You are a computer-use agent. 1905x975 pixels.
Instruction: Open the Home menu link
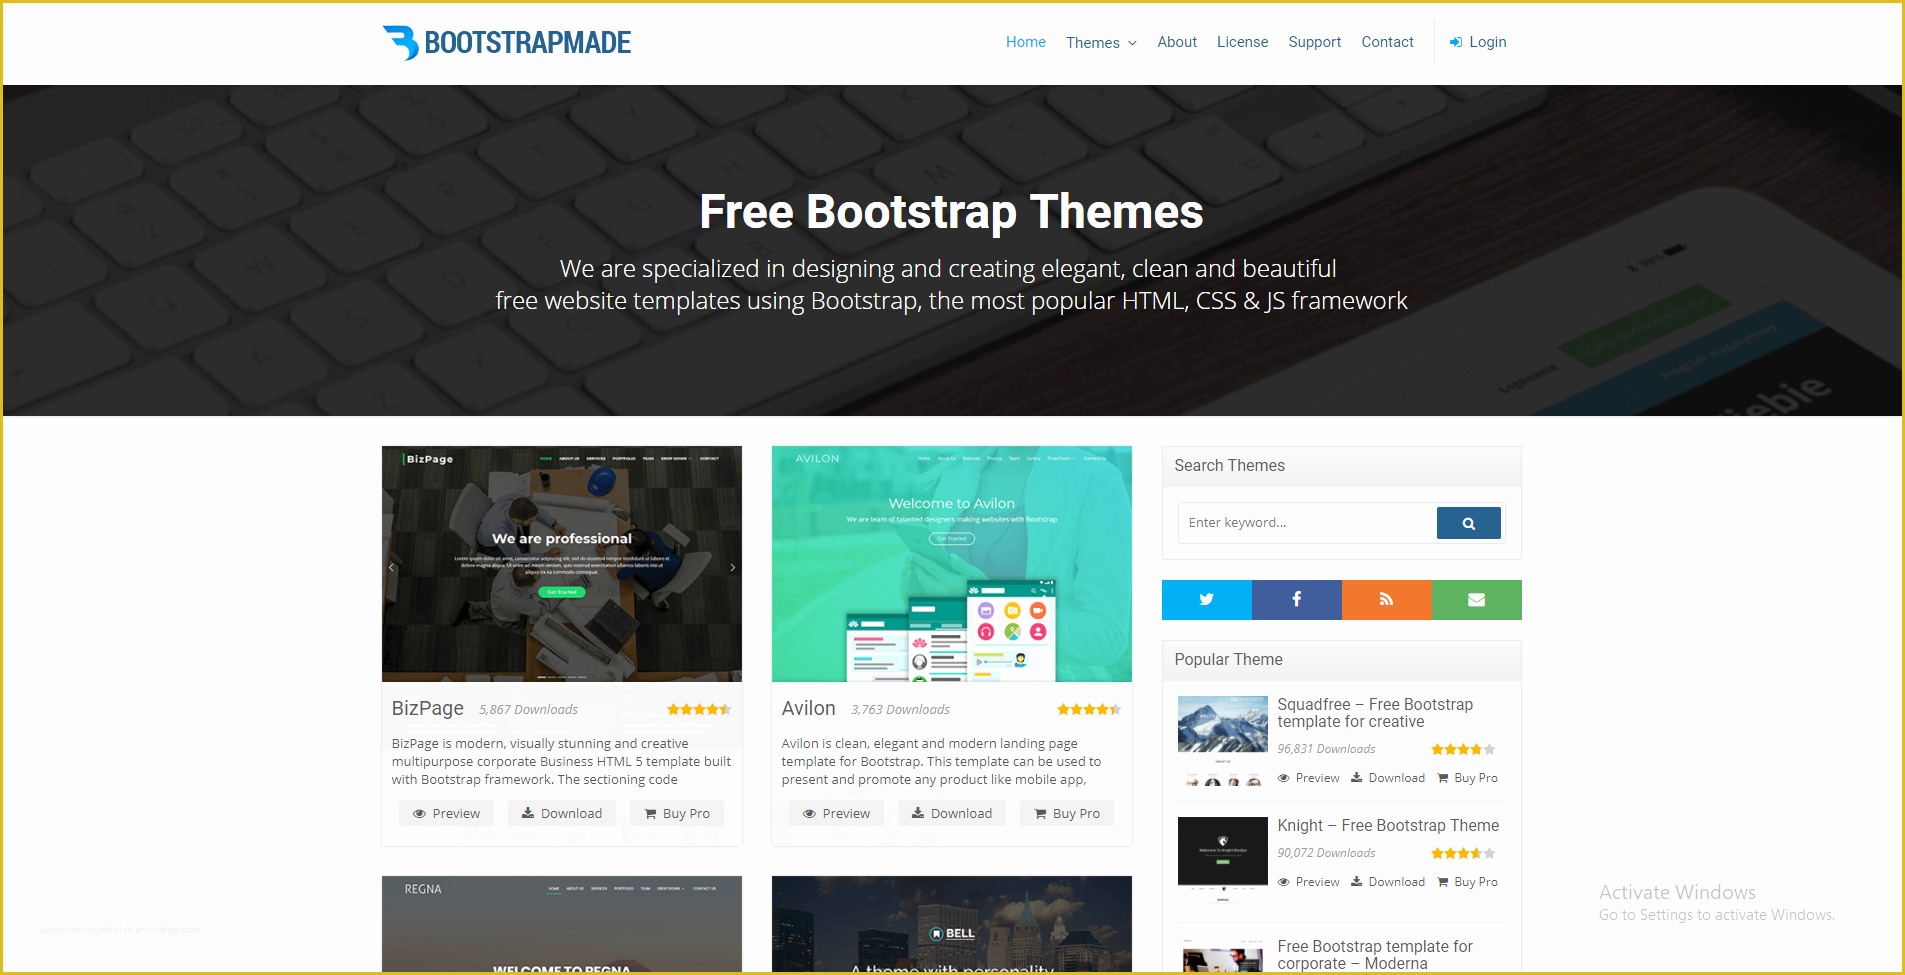click(x=1025, y=42)
